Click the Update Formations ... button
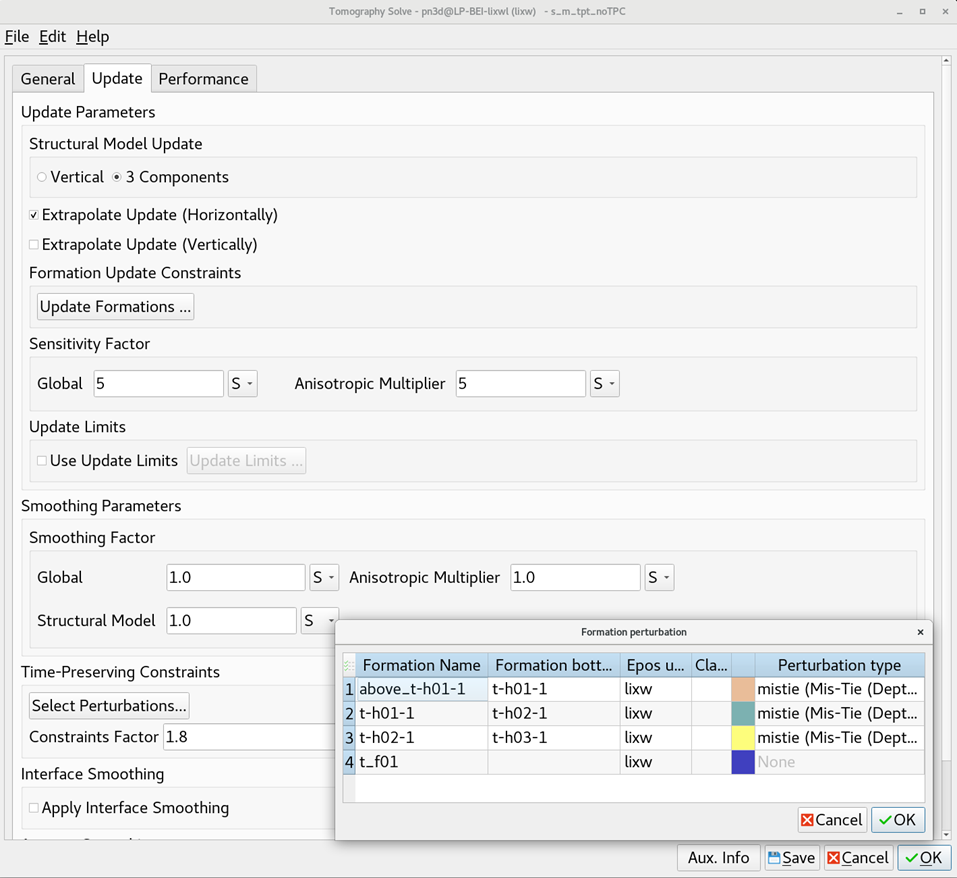Image resolution: width=957 pixels, height=878 pixels. (x=115, y=306)
